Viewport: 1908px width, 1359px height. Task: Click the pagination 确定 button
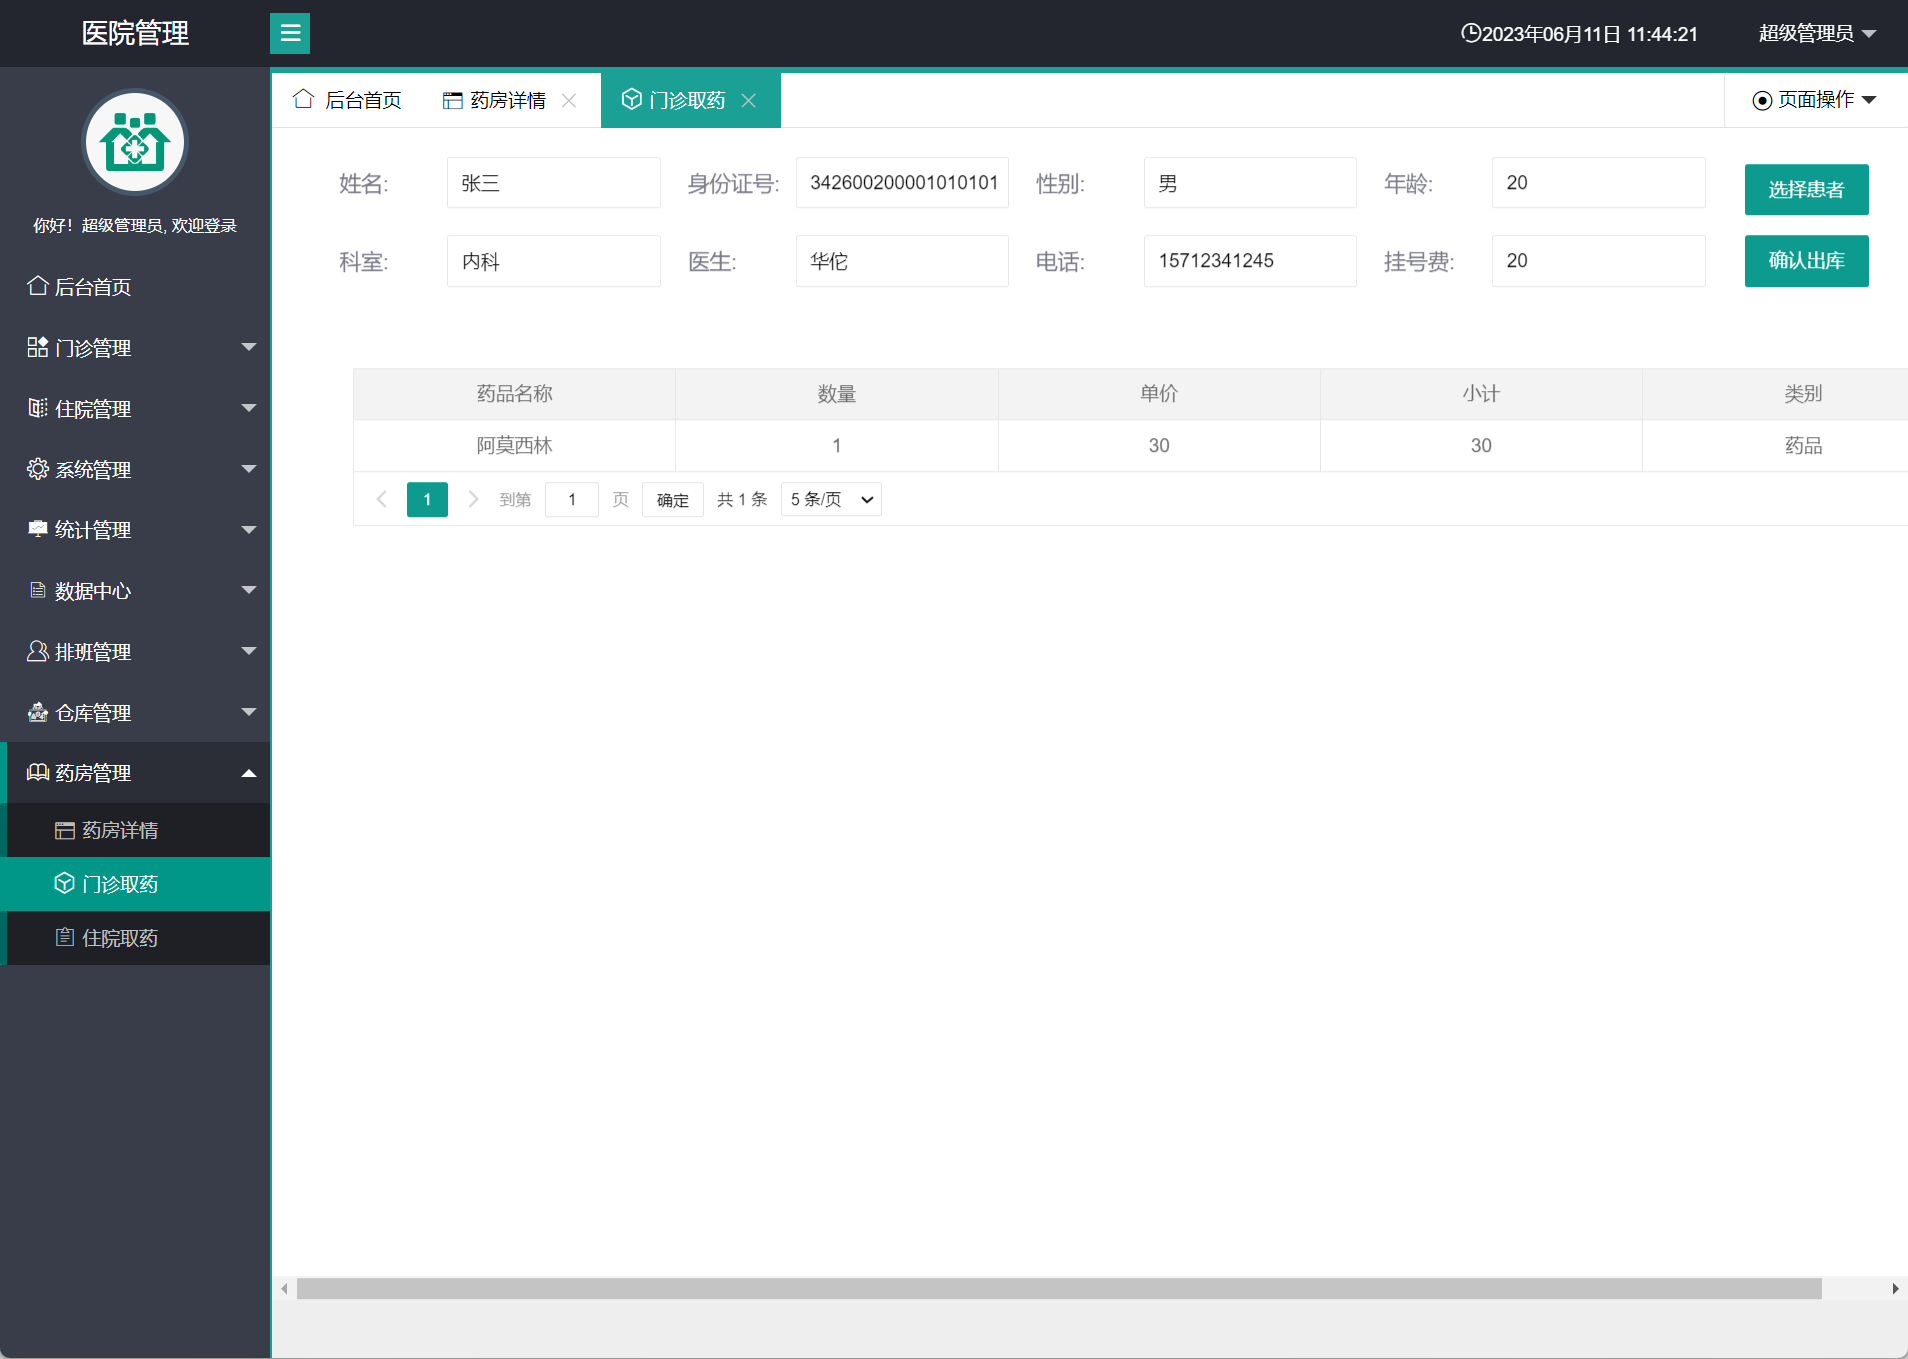673,499
